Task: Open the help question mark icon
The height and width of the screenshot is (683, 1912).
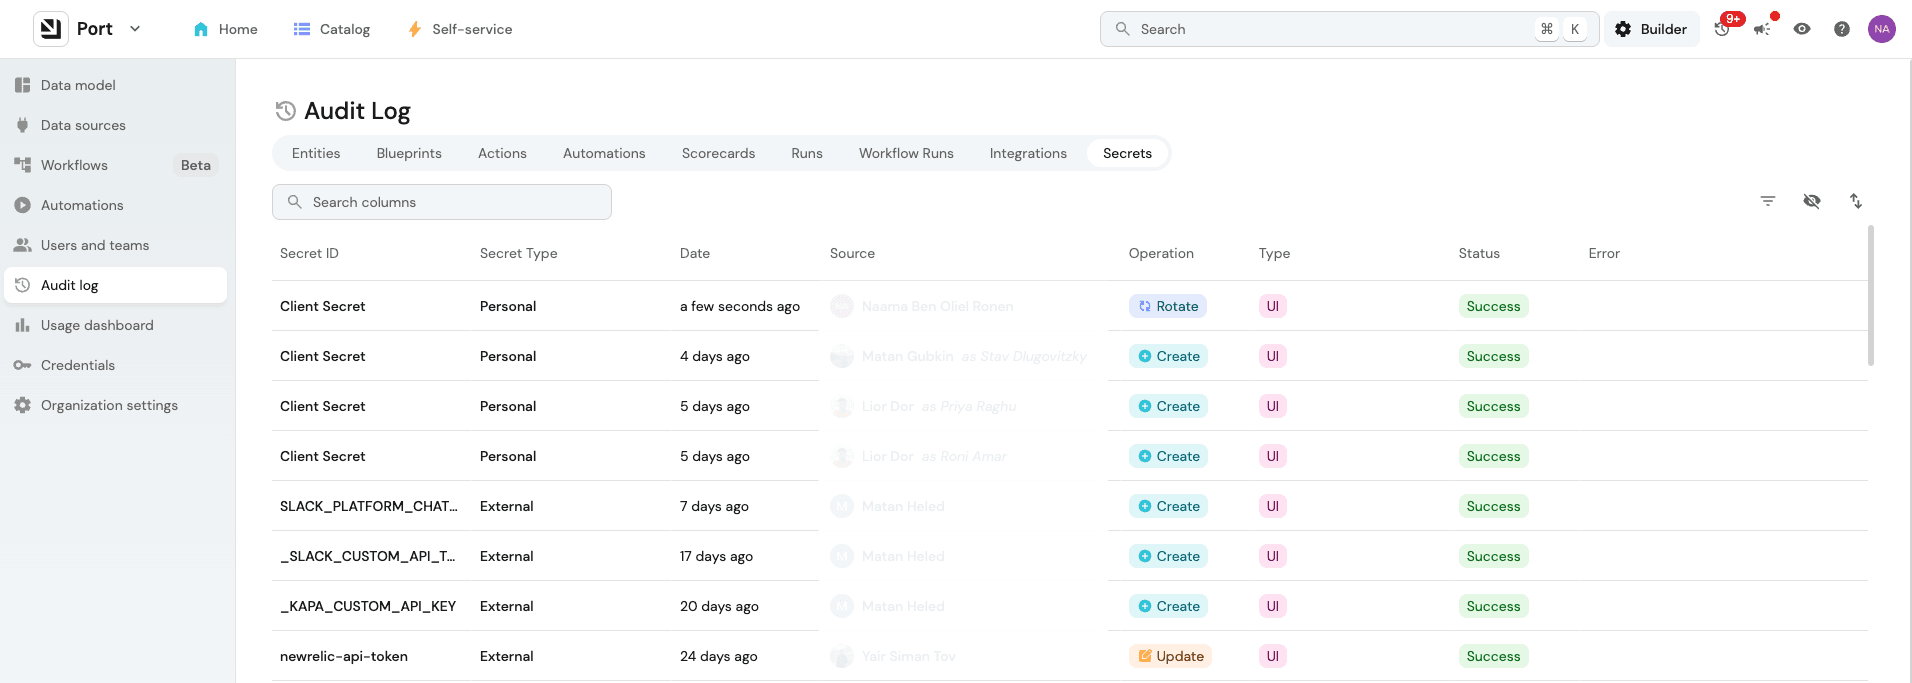Action: [1842, 29]
